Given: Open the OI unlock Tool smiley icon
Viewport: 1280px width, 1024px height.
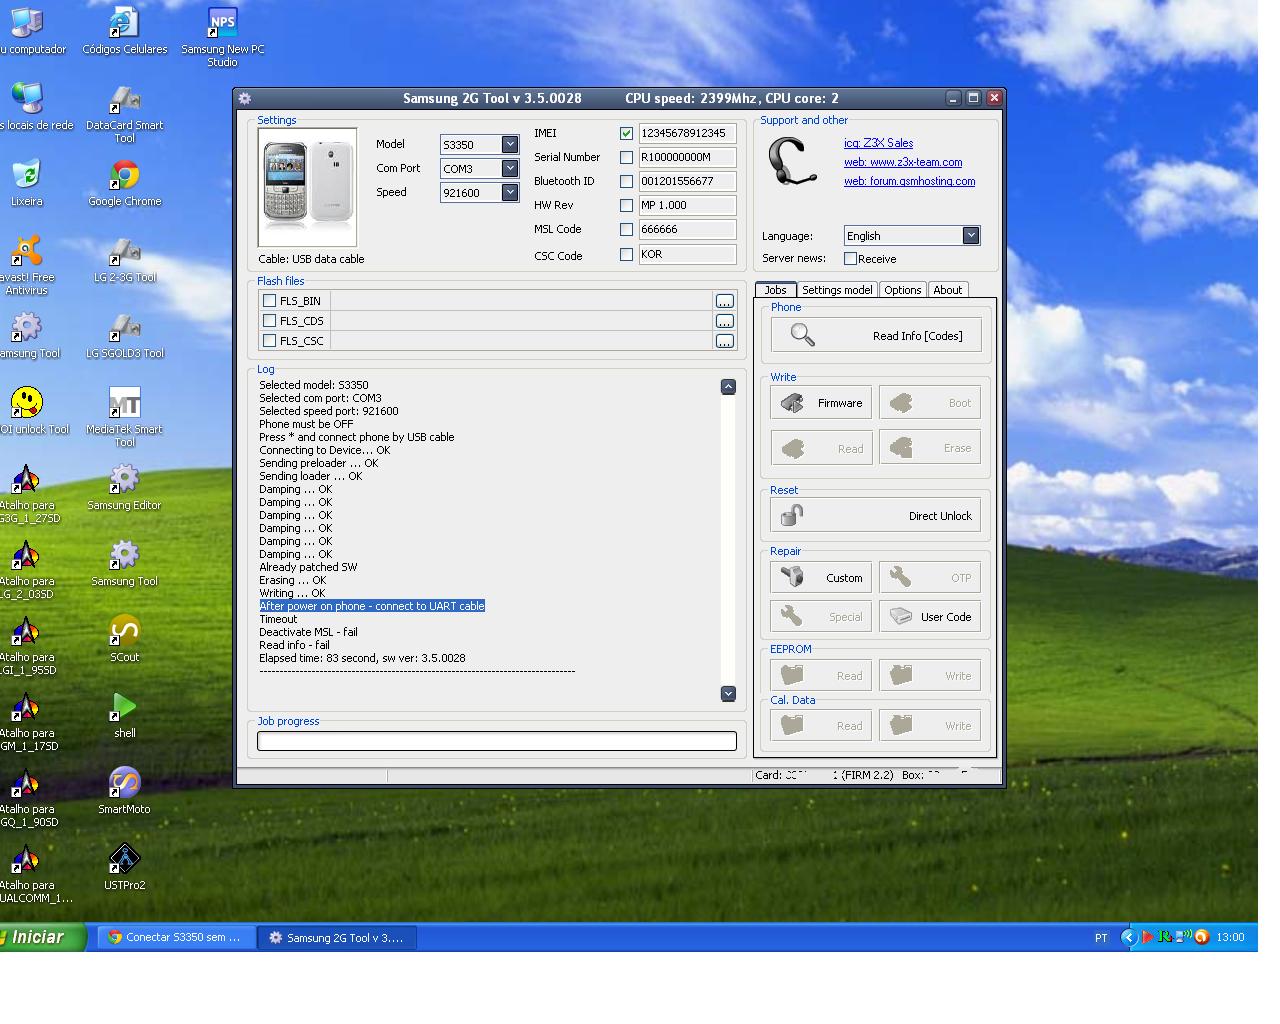Looking at the screenshot, I should pos(28,411).
